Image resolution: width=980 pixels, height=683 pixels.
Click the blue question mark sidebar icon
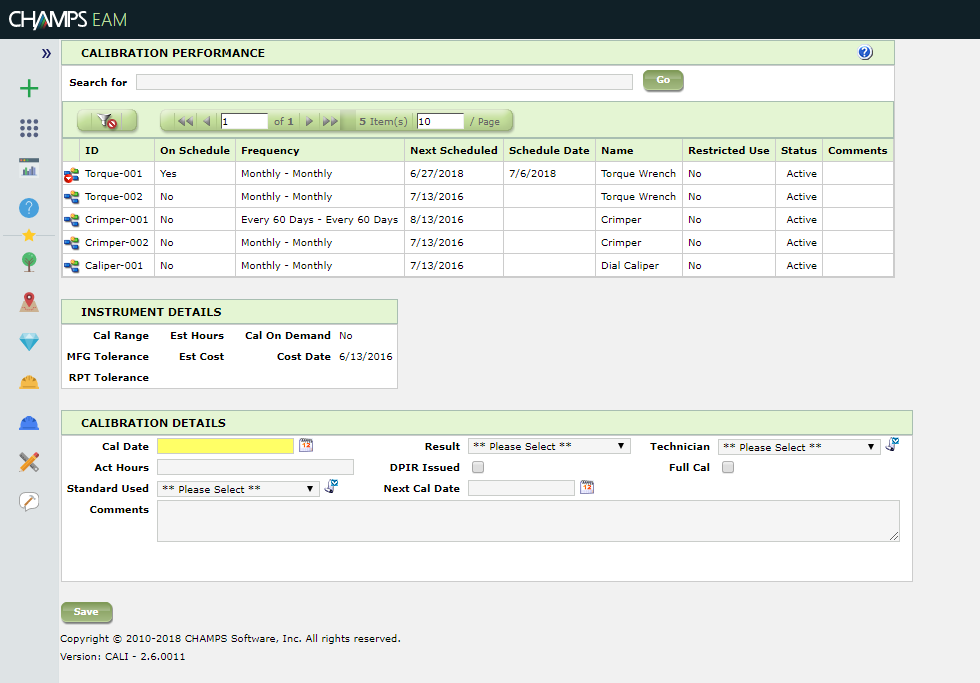pyautogui.click(x=29, y=208)
